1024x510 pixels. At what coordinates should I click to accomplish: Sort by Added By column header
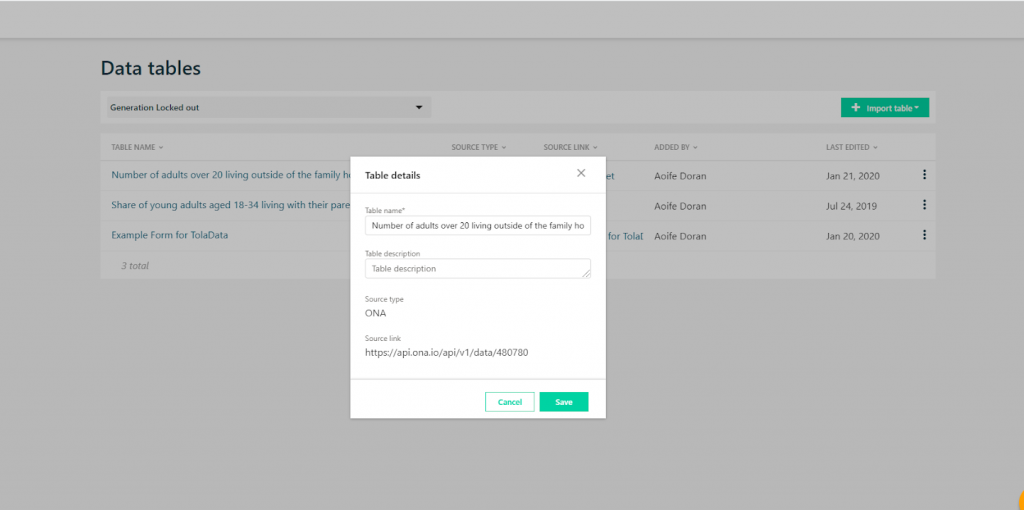(x=676, y=148)
